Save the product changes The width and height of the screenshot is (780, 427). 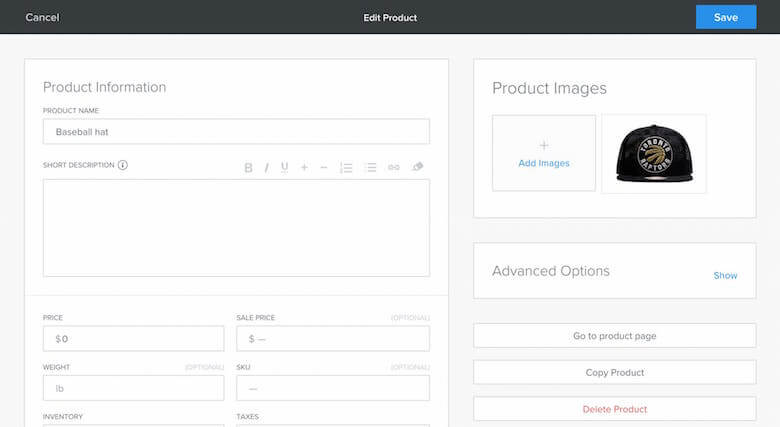(725, 17)
